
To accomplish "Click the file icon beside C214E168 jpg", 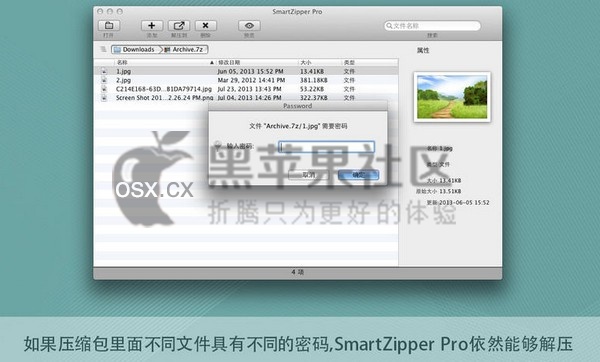I will (x=104, y=89).
